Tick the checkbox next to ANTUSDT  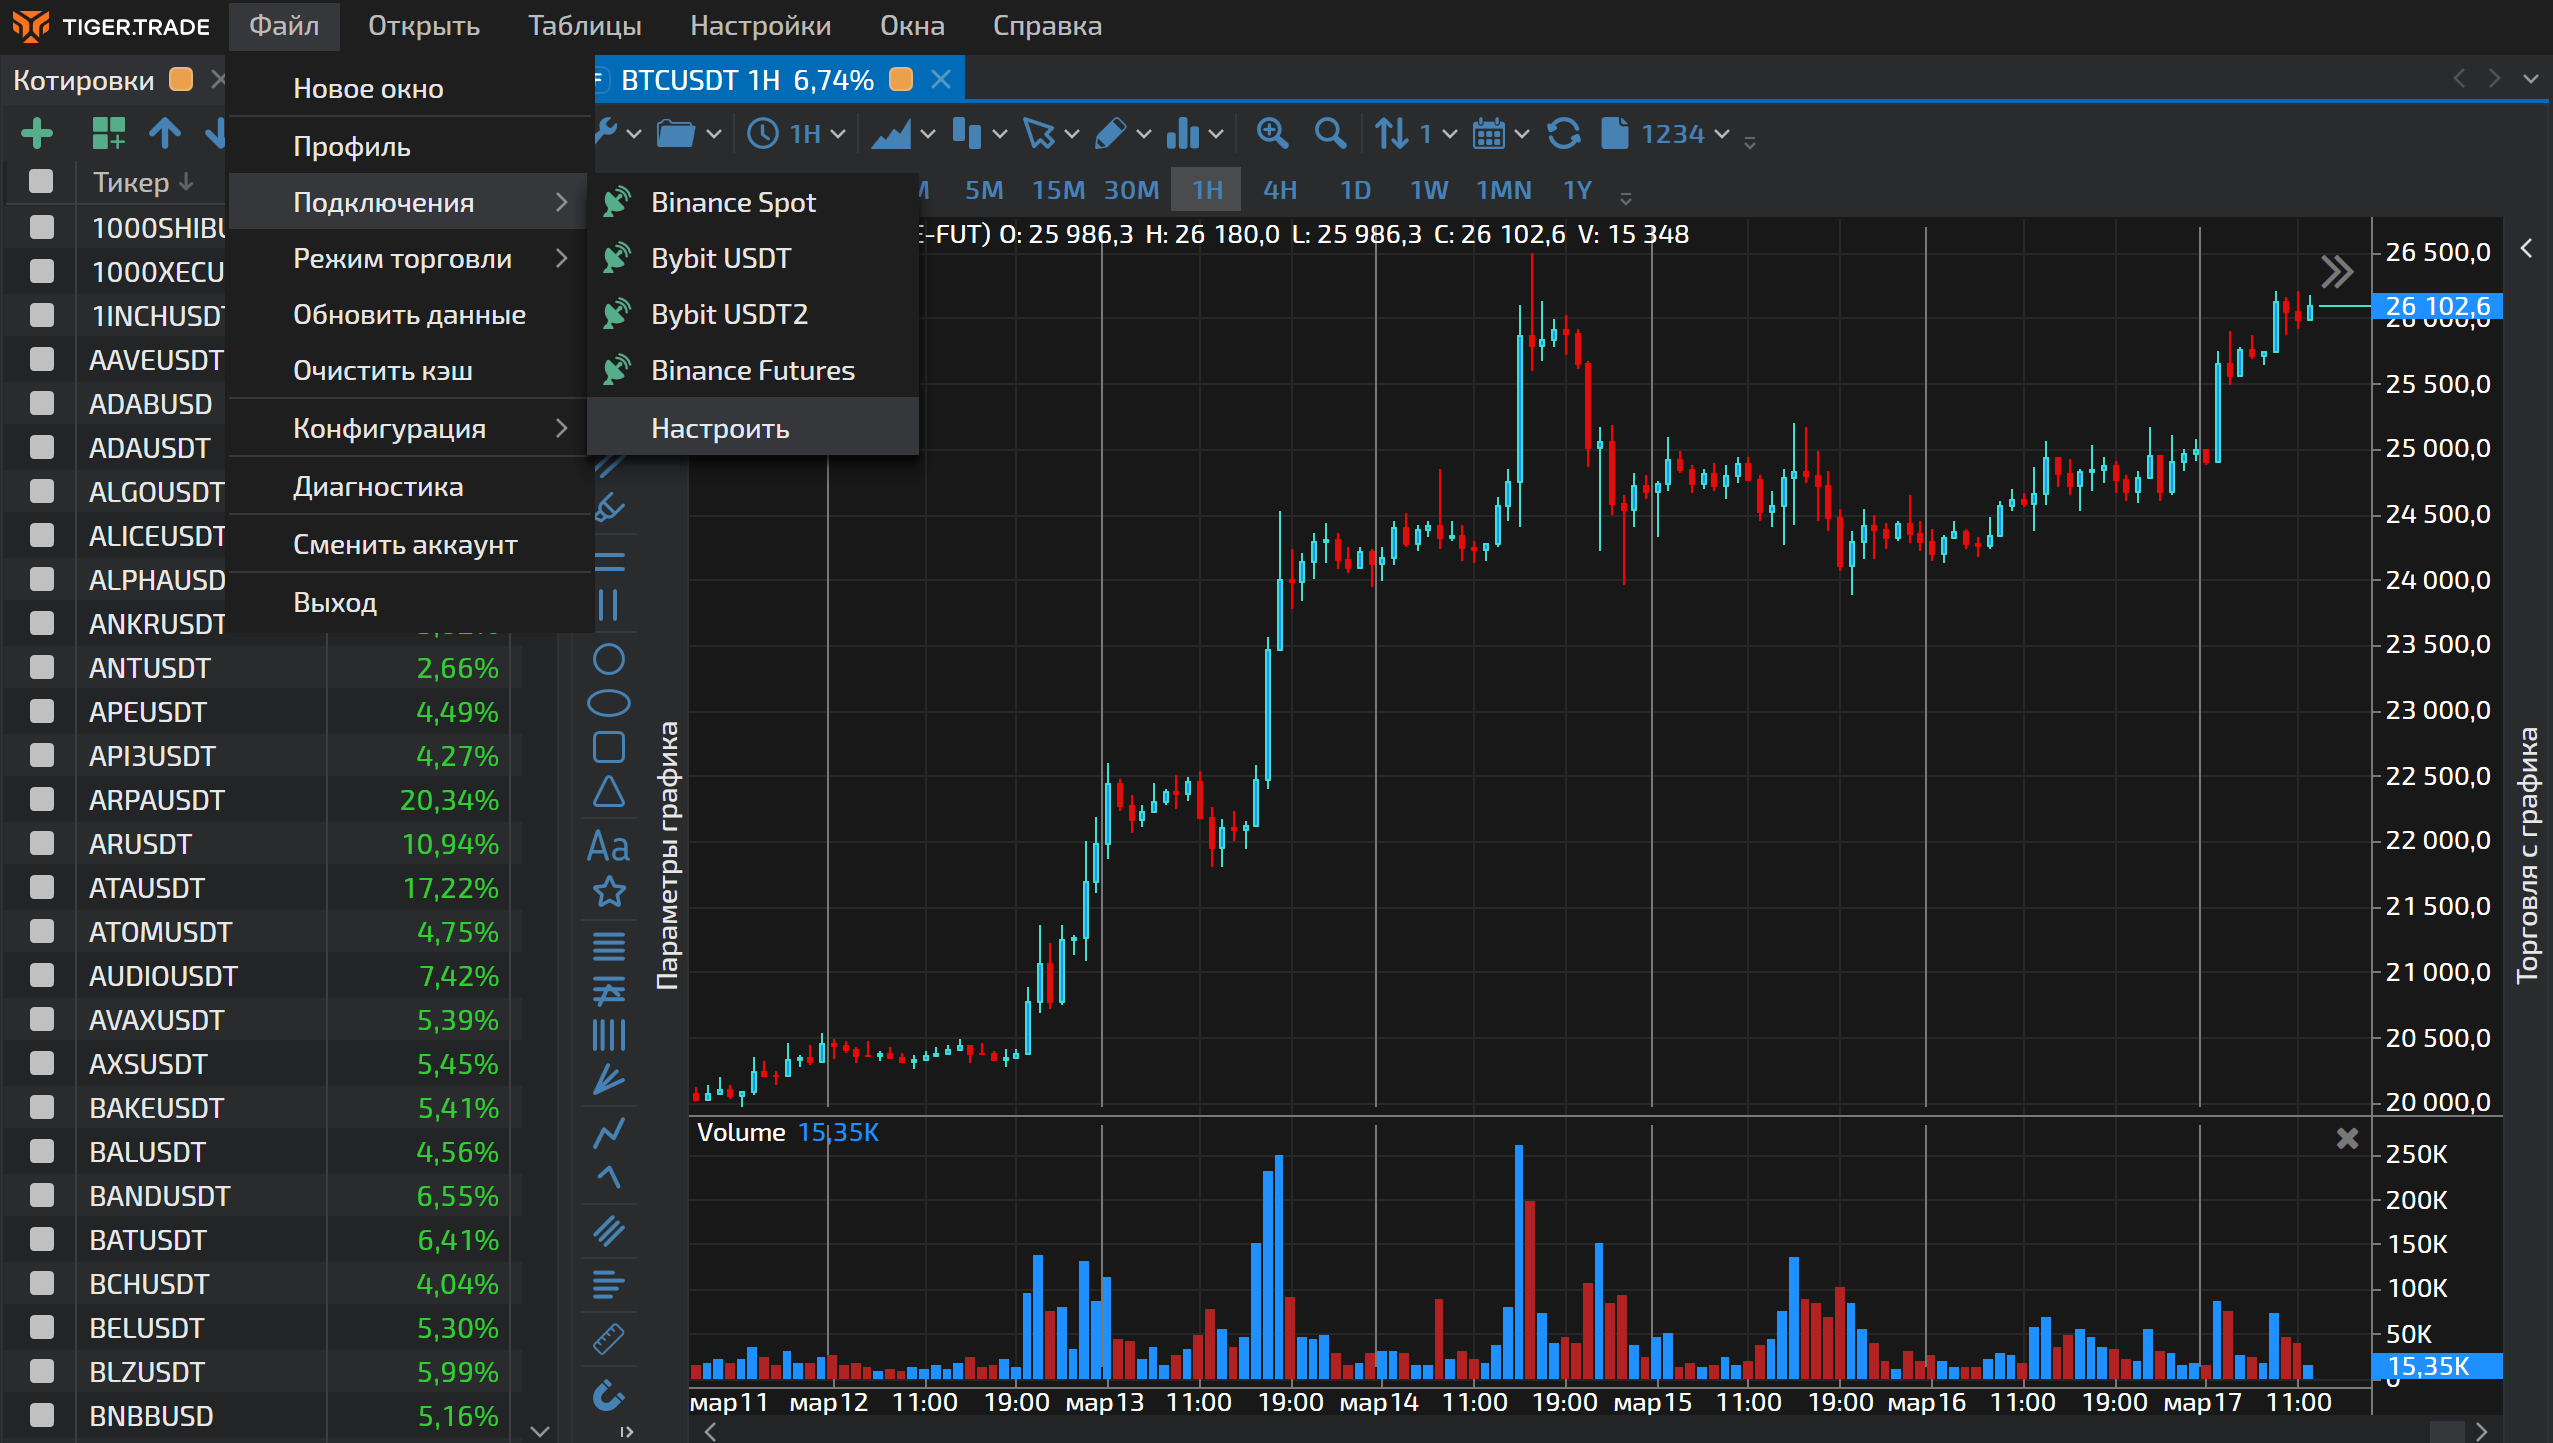click(42, 667)
